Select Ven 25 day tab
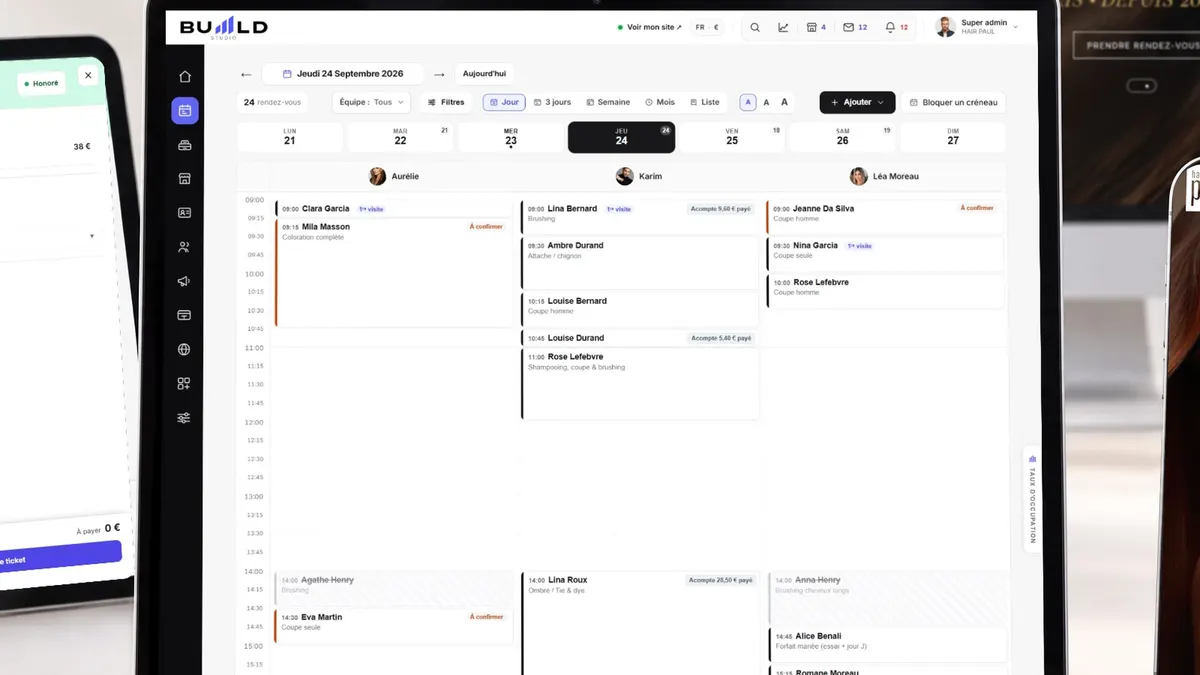This screenshot has height=675, width=1200. [732, 137]
